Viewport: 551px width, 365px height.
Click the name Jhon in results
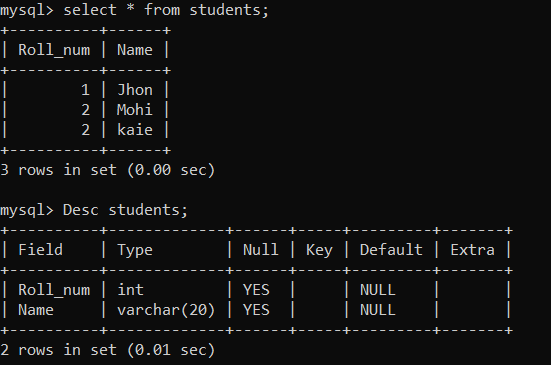click(x=135, y=90)
